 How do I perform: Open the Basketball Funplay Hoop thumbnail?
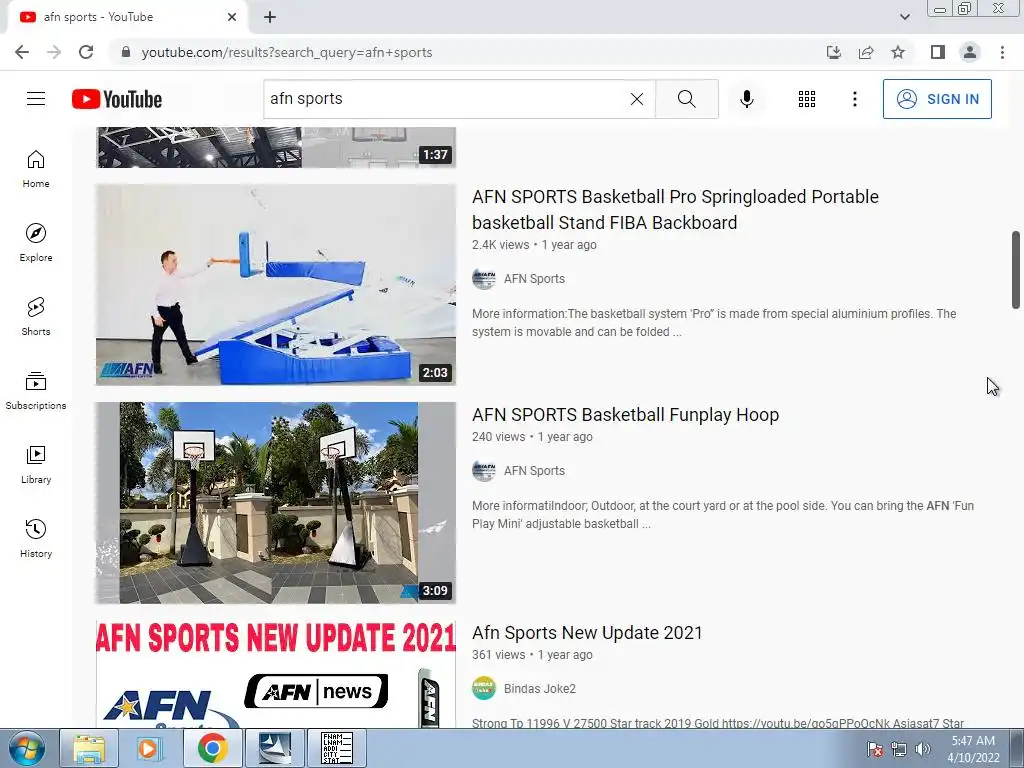[276, 503]
